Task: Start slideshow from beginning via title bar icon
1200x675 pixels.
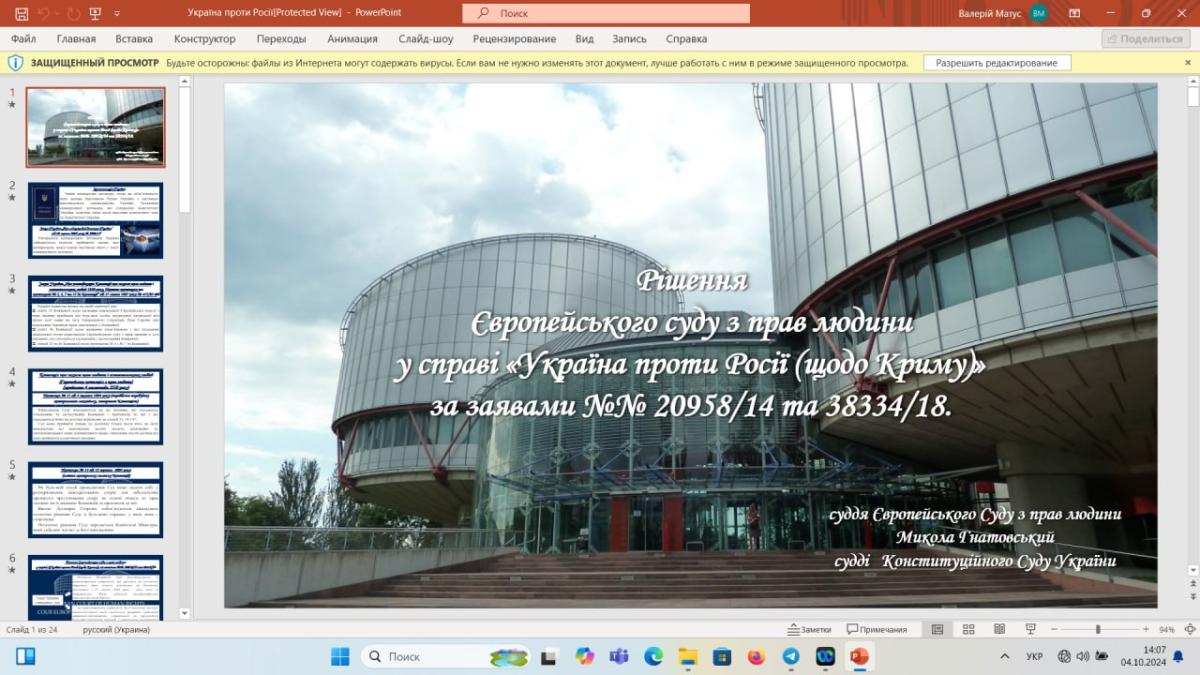Action: point(95,13)
